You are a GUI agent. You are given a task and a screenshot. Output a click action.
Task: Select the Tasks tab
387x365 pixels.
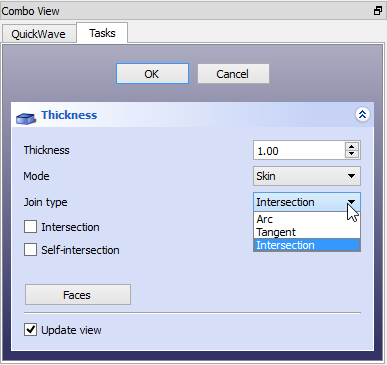102,33
